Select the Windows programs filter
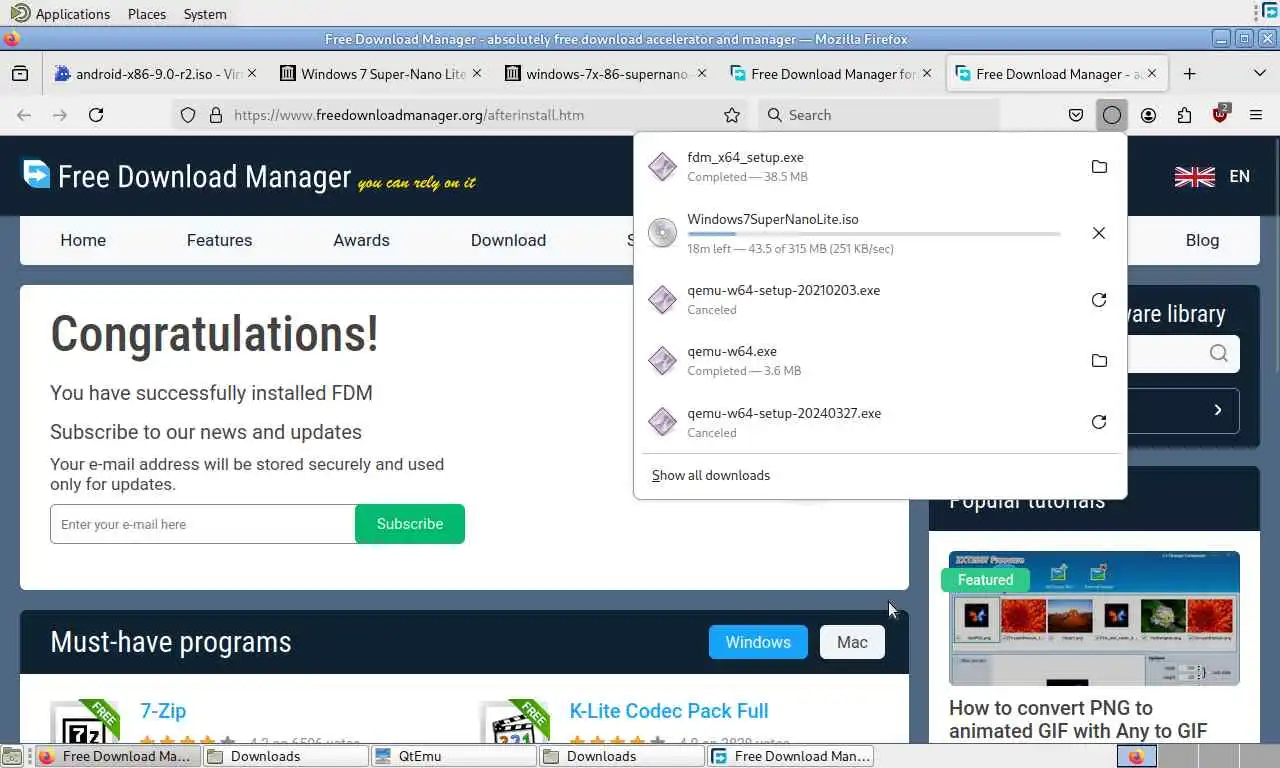1280x768 pixels. tap(758, 642)
